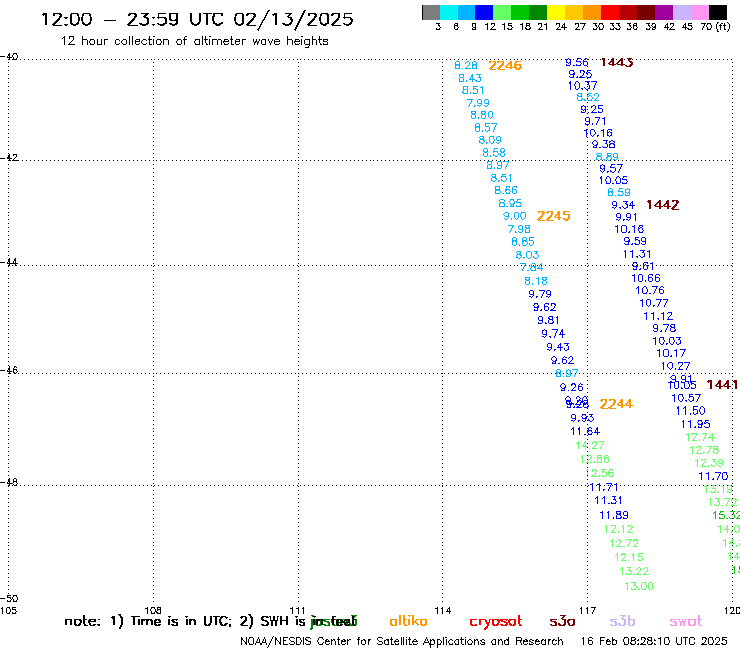Click the orange pass time 2246
Viewport: 740px width, 650px height.
pyautogui.click(x=505, y=66)
